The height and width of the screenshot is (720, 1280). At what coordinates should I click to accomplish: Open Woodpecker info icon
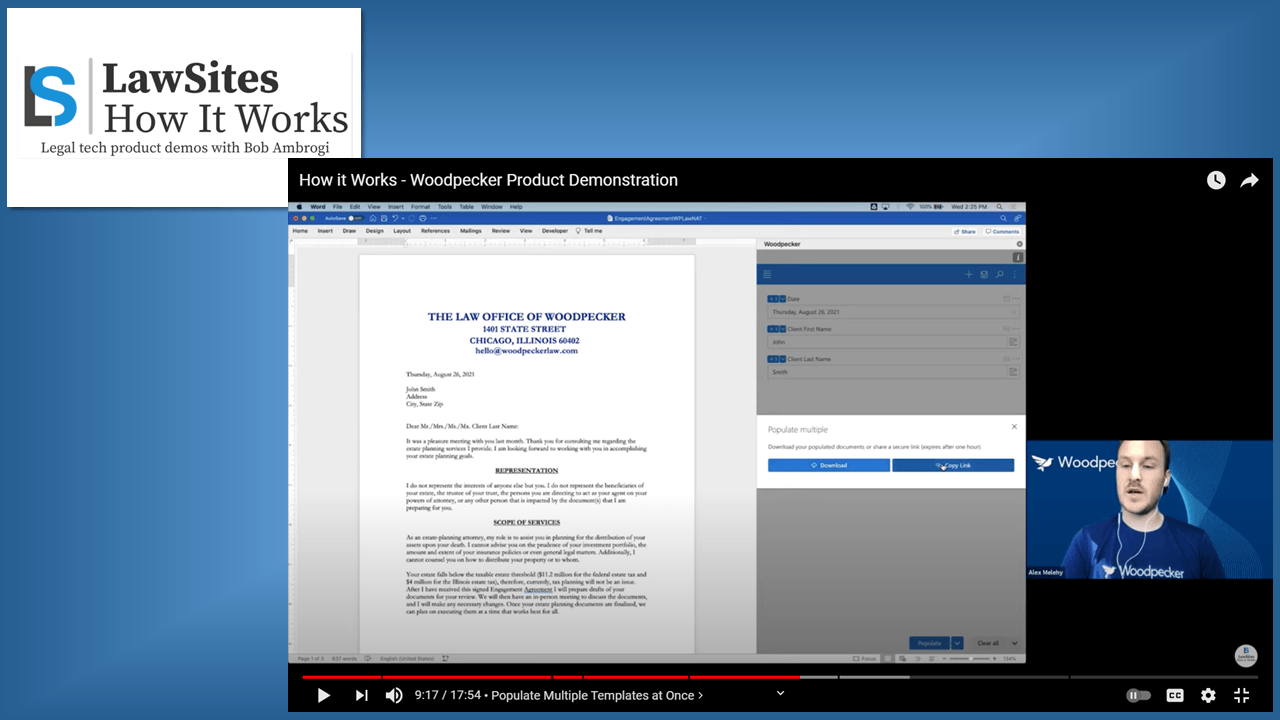pyautogui.click(x=1018, y=257)
